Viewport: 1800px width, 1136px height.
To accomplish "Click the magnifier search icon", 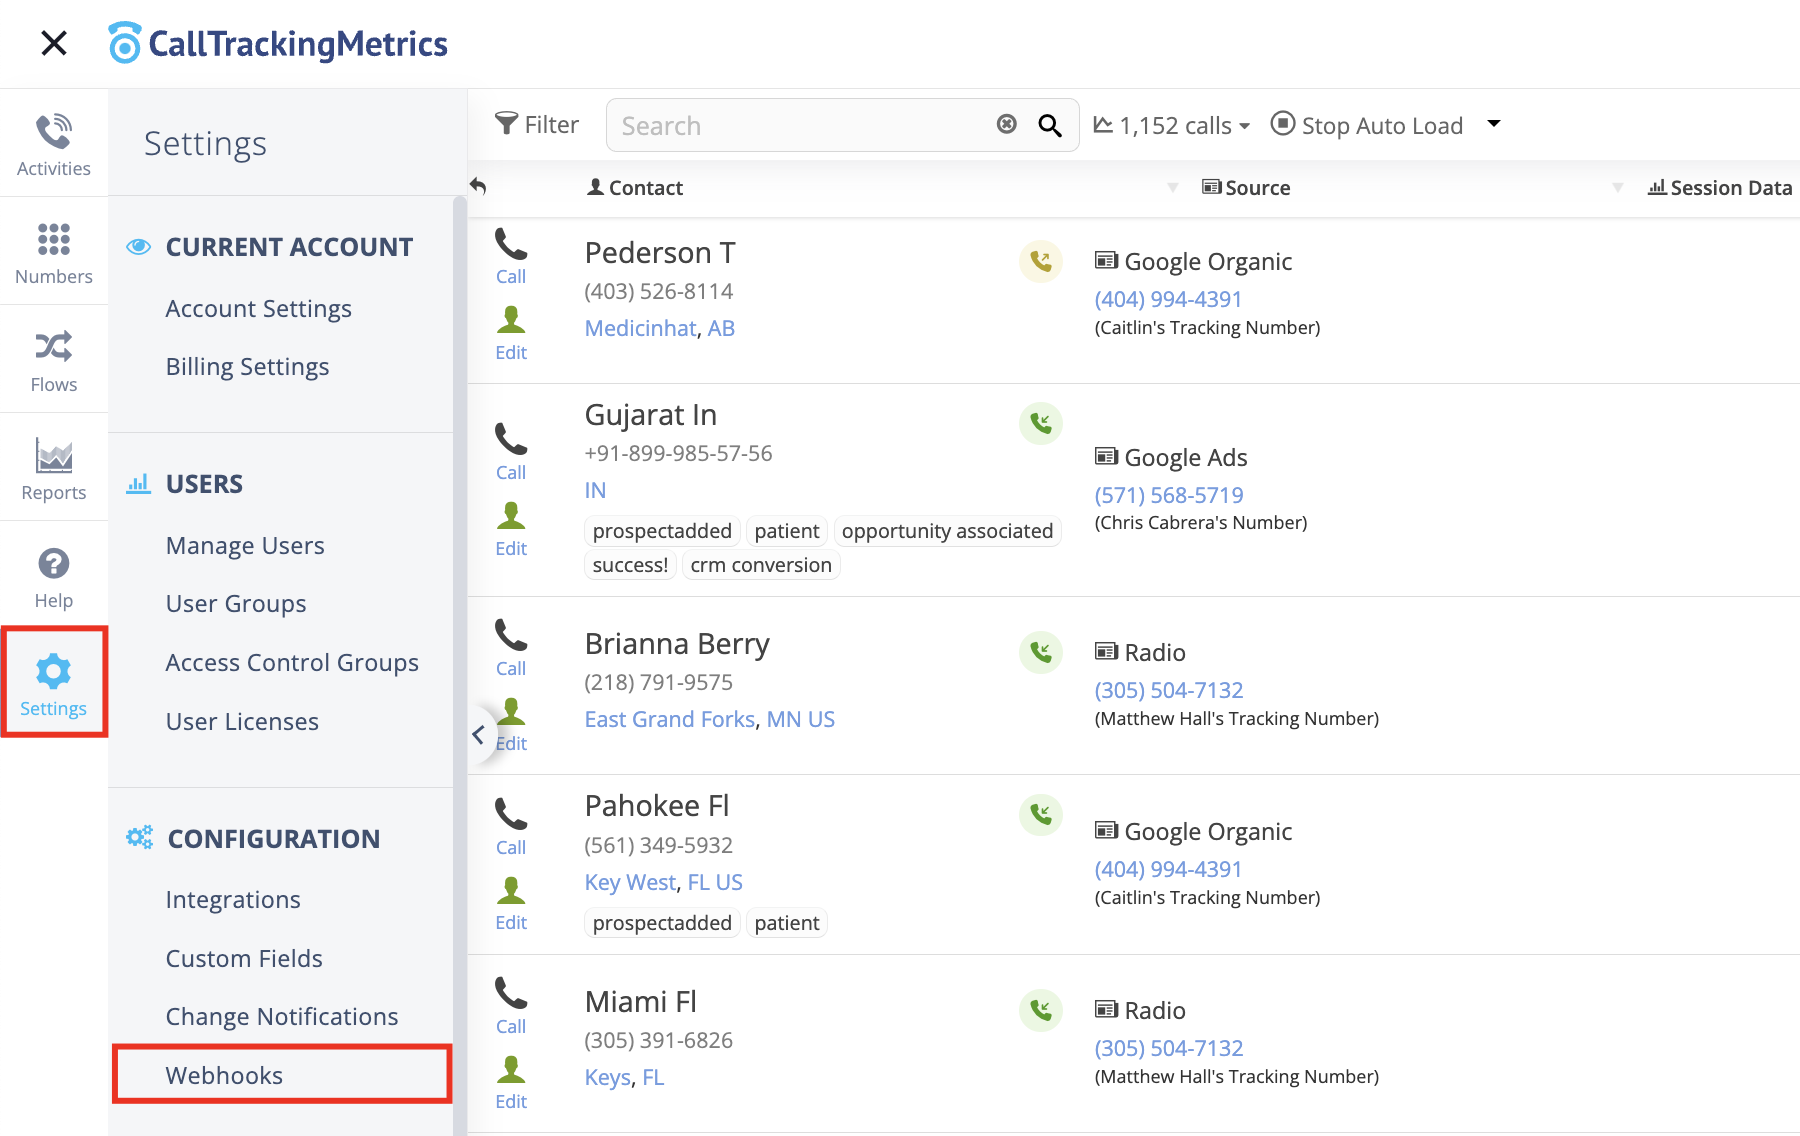I will [x=1050, y=125].
